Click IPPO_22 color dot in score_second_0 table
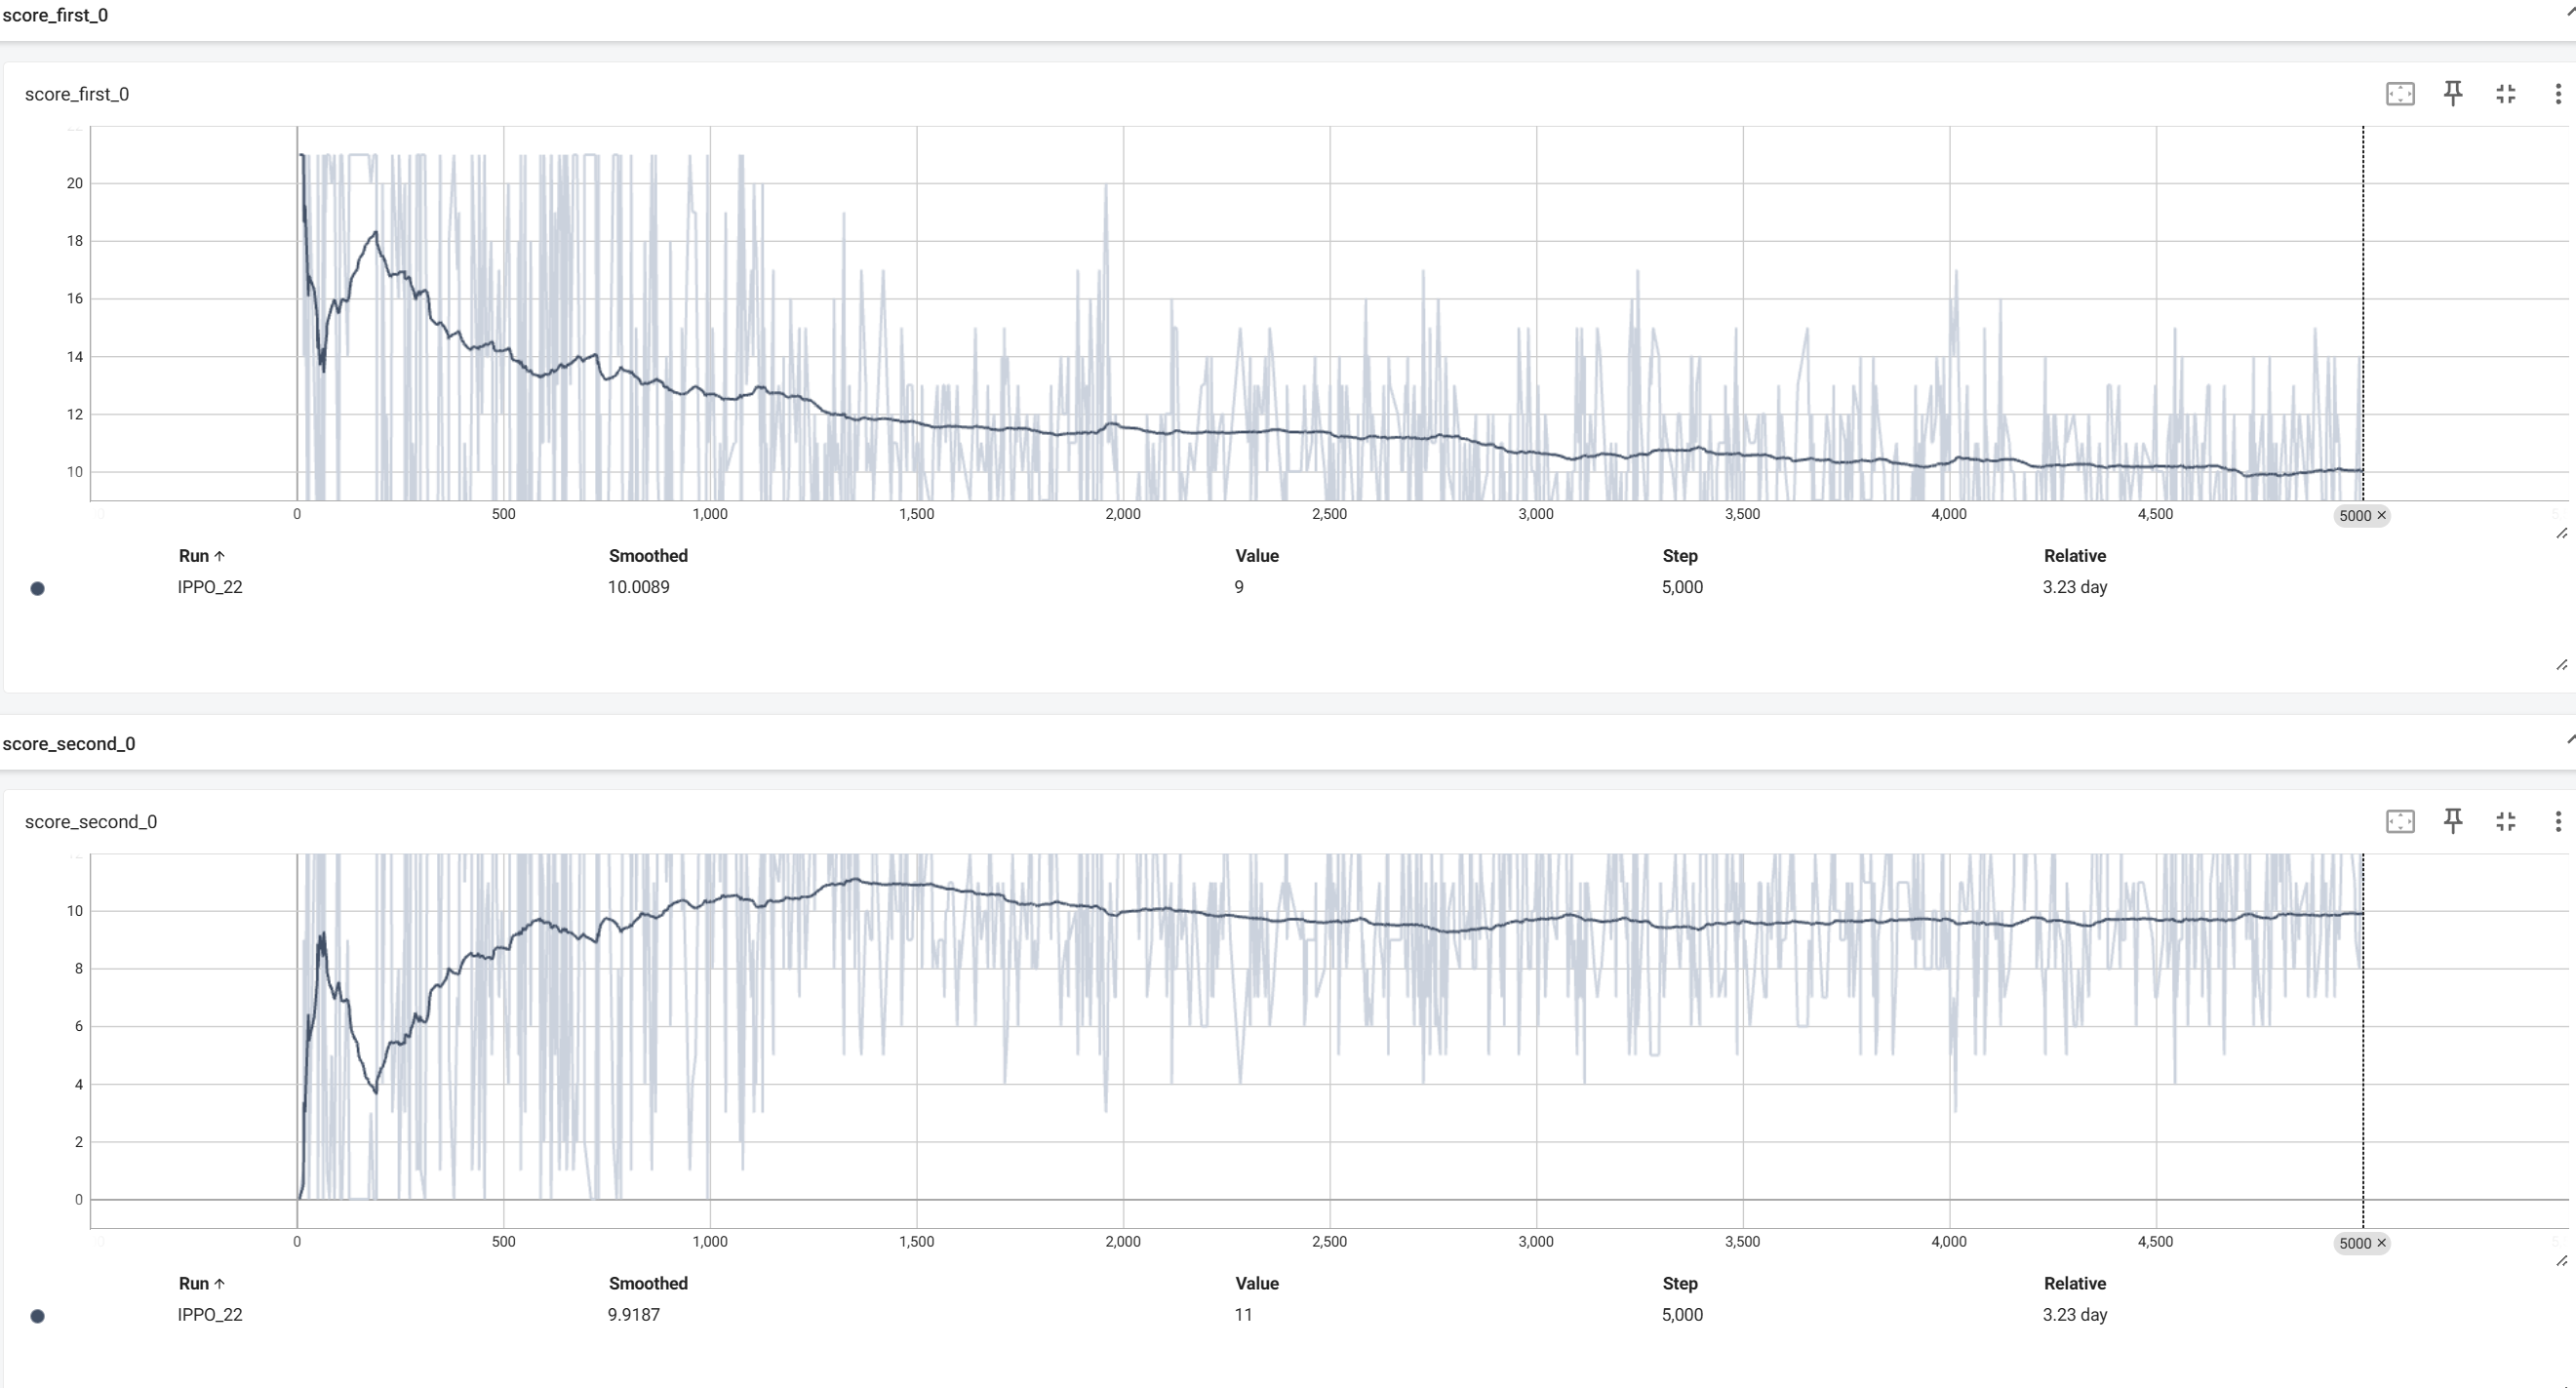The height and width of the screenshot is (1388, 2576). (38, 1317)
